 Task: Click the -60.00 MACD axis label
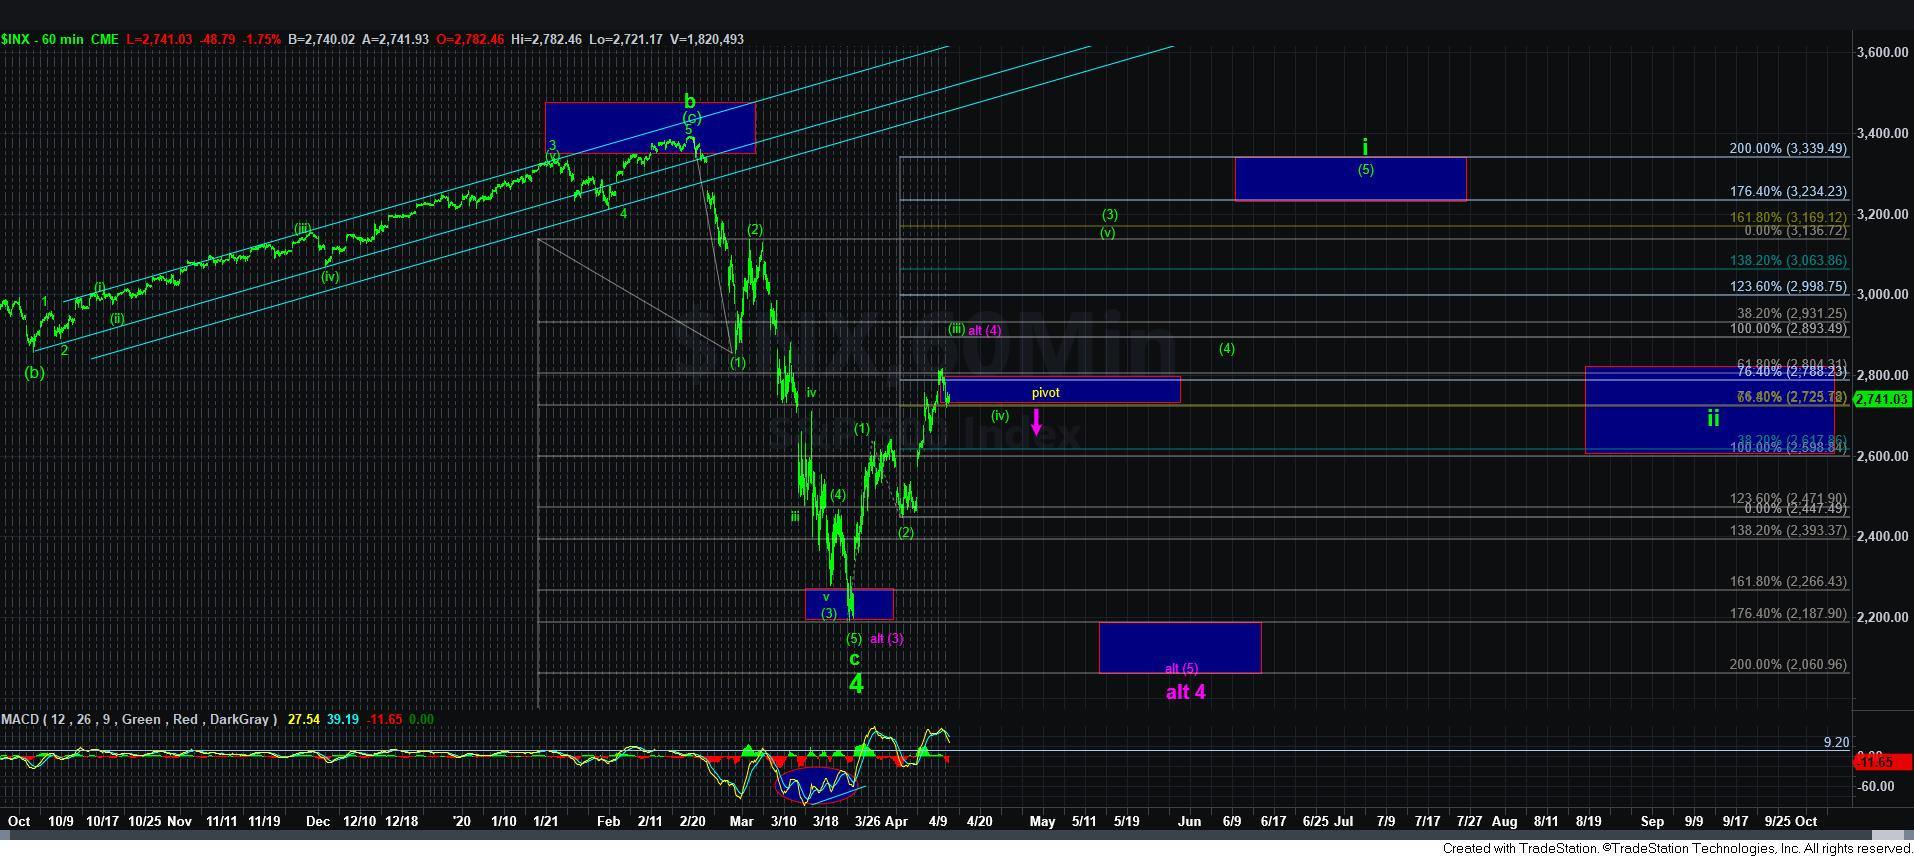point(1876,786)
